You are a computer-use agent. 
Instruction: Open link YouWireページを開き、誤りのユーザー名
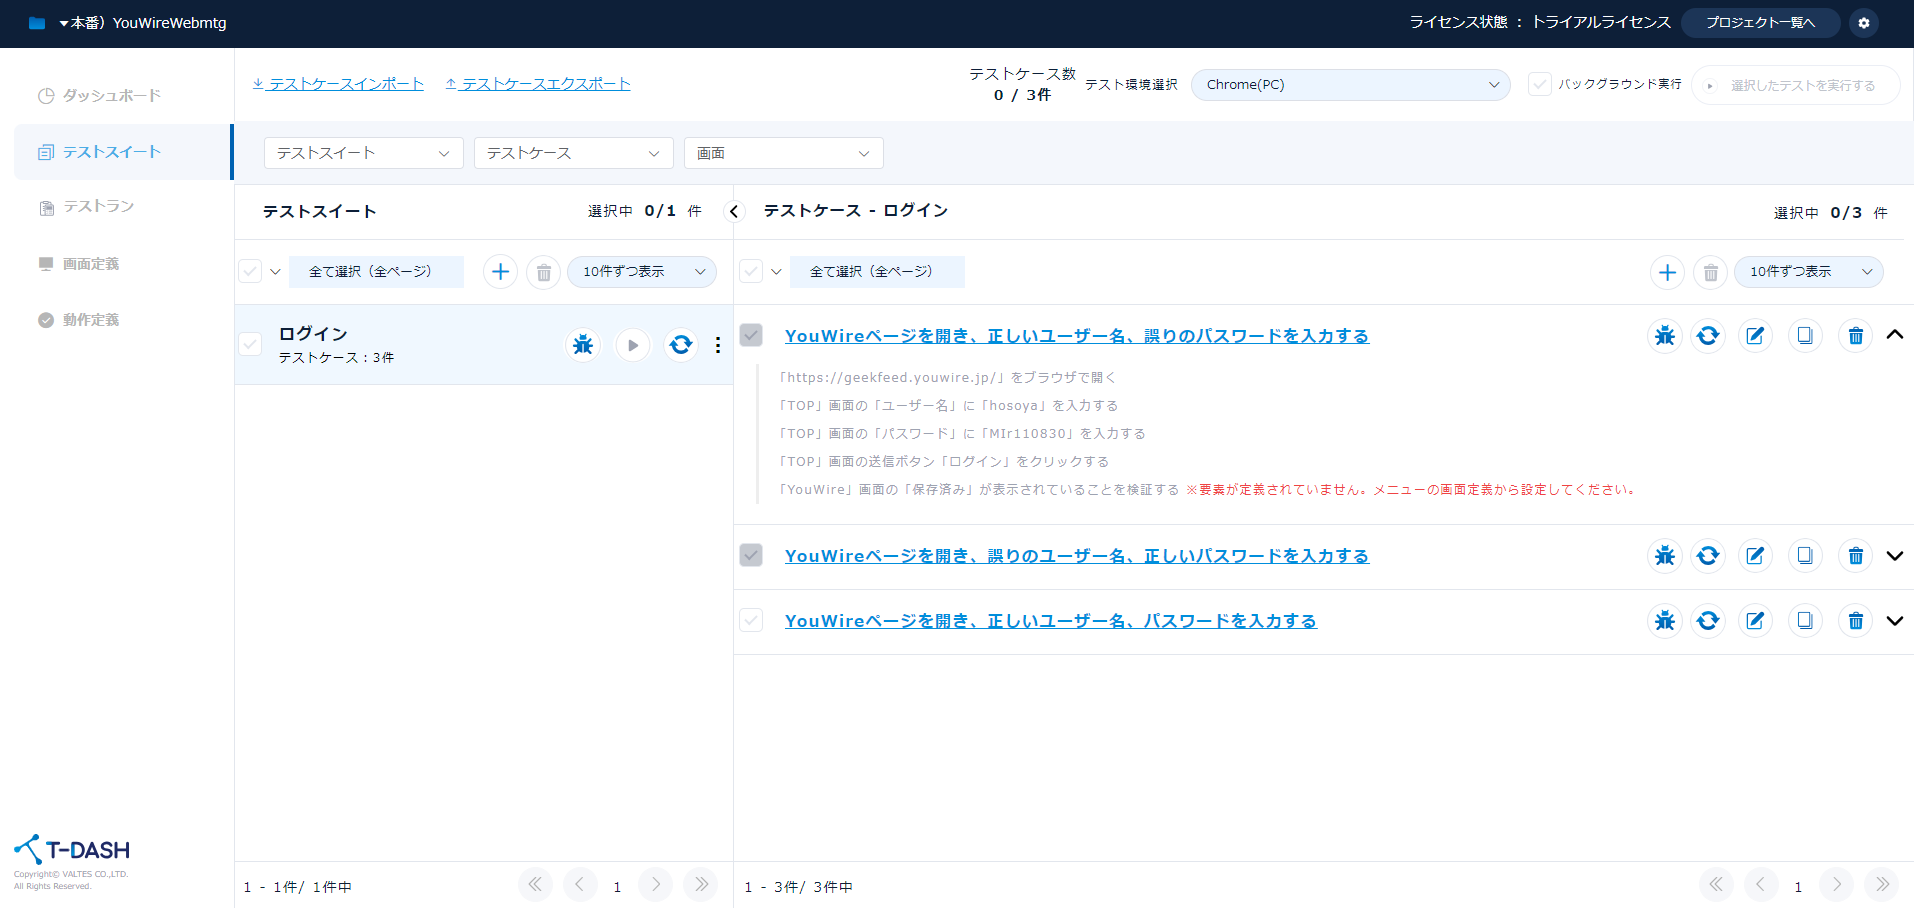(1076, 556)
